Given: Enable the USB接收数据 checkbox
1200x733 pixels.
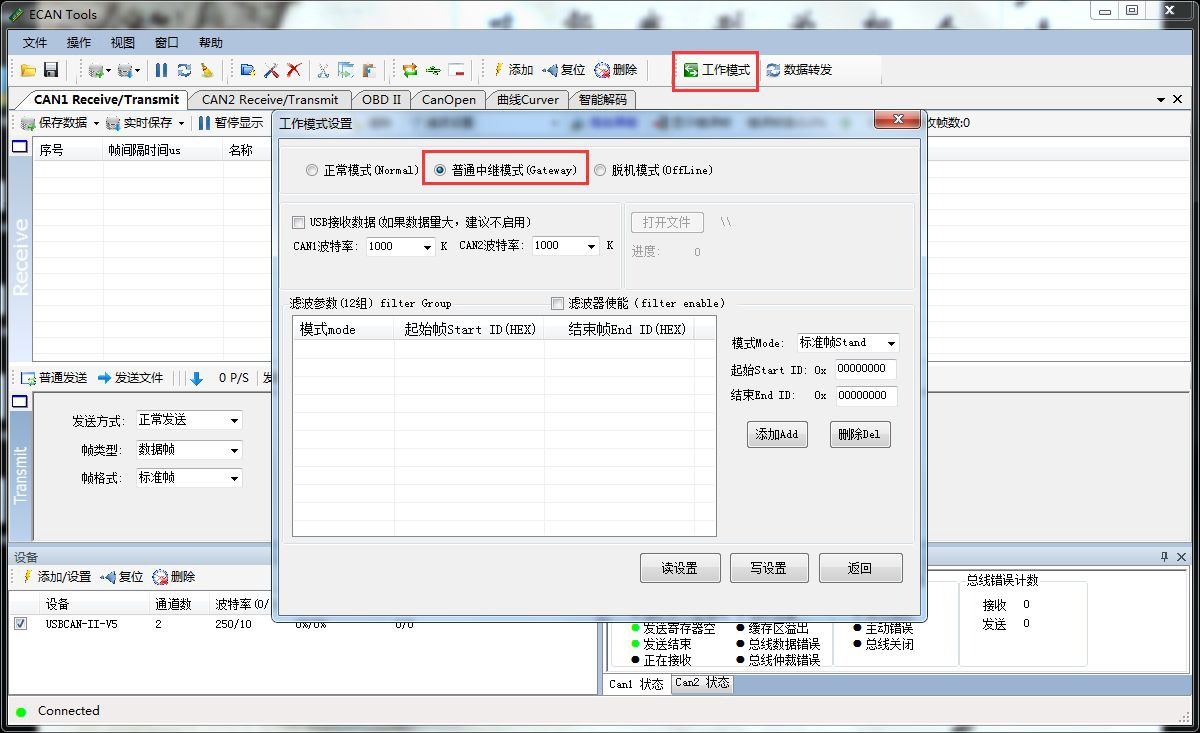Looking at the screenshot, I should 299,222.
